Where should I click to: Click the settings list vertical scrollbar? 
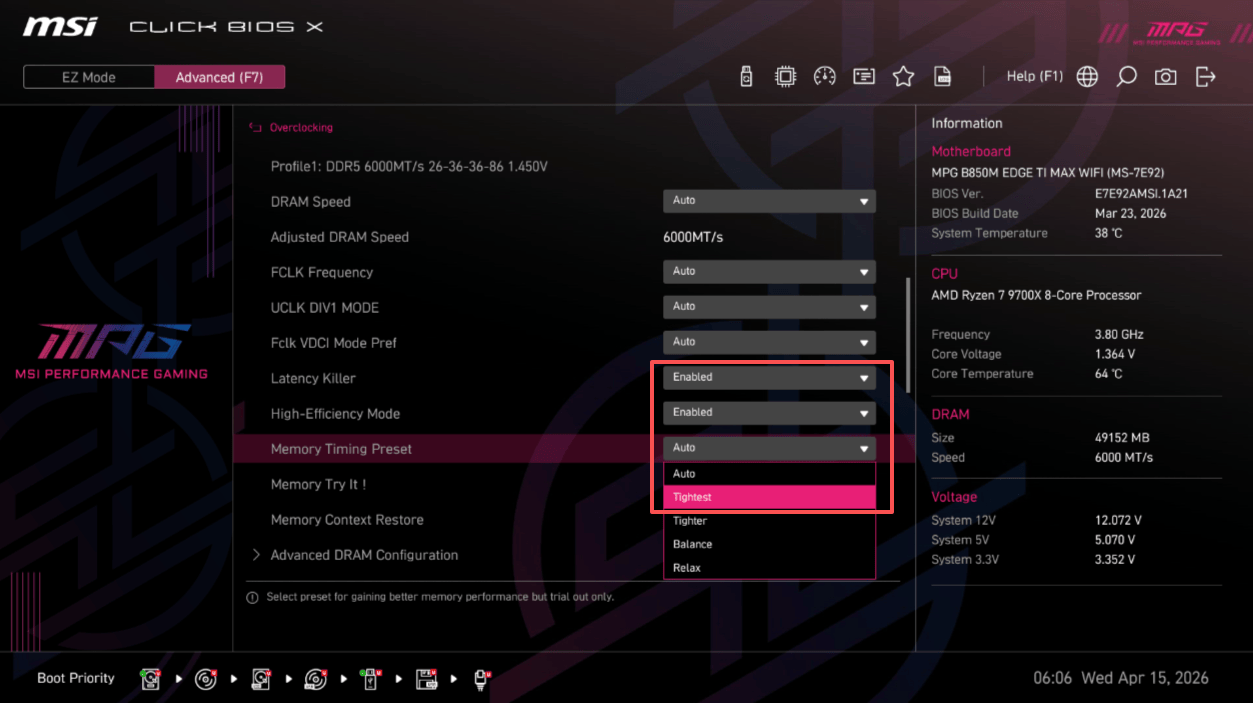point(908,335)
